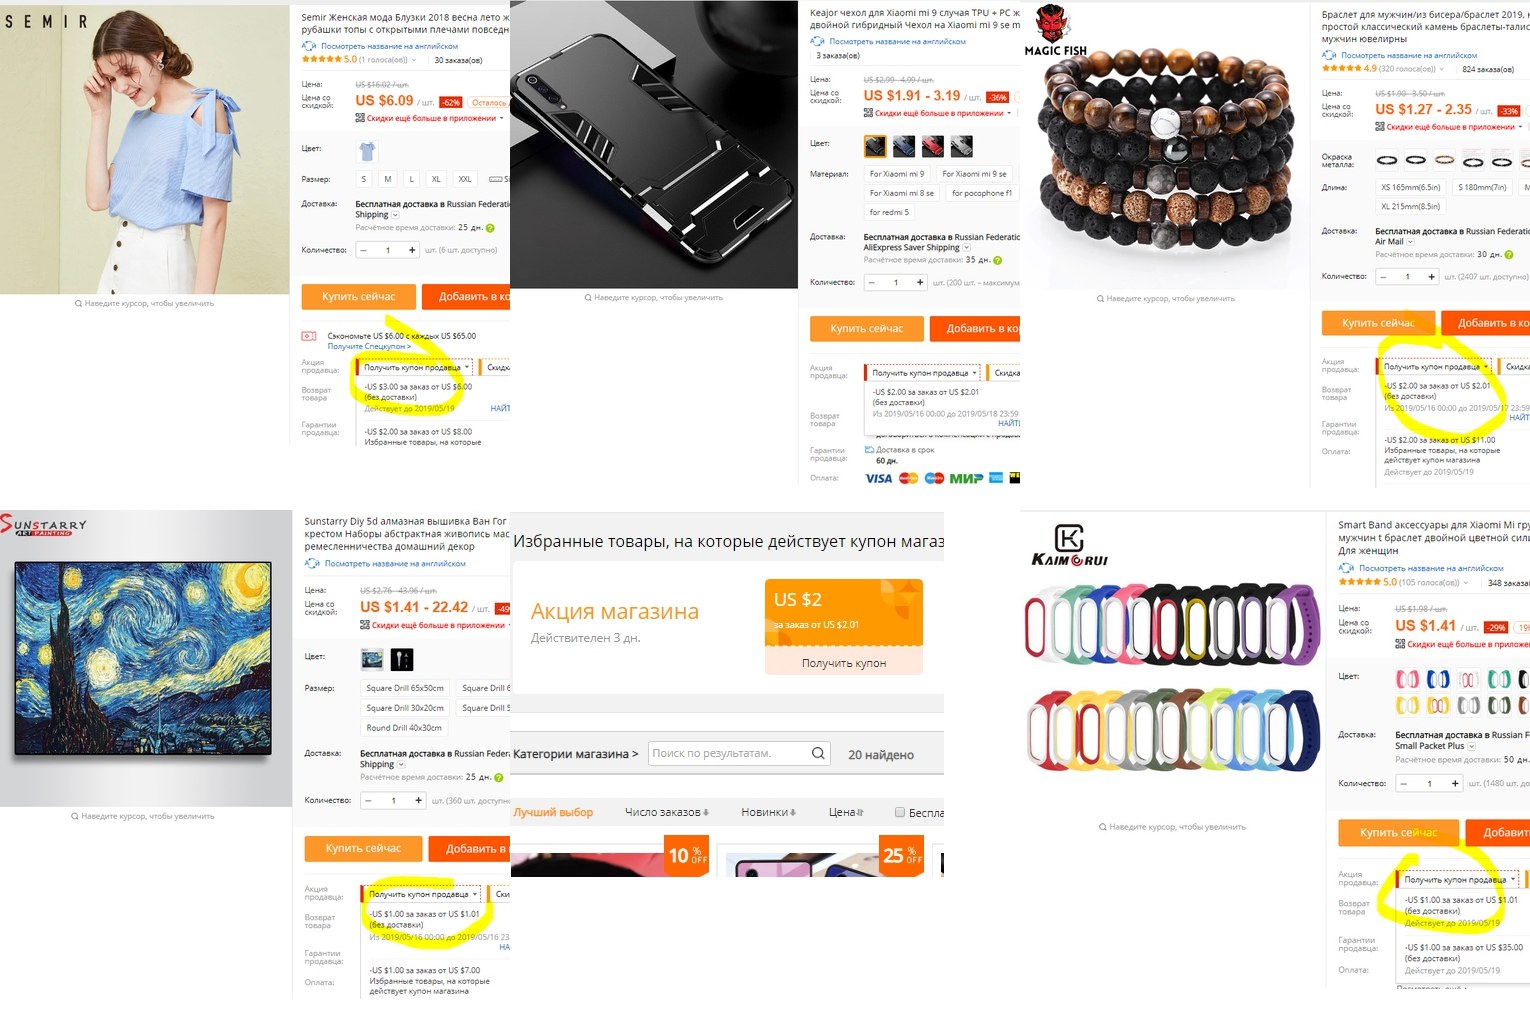Image resolution: width=1530 pixels, height=1020 pixels.
Task: Expand the Air Mail shipping dropdown for the bracelet
Action: coord(1411,241)
